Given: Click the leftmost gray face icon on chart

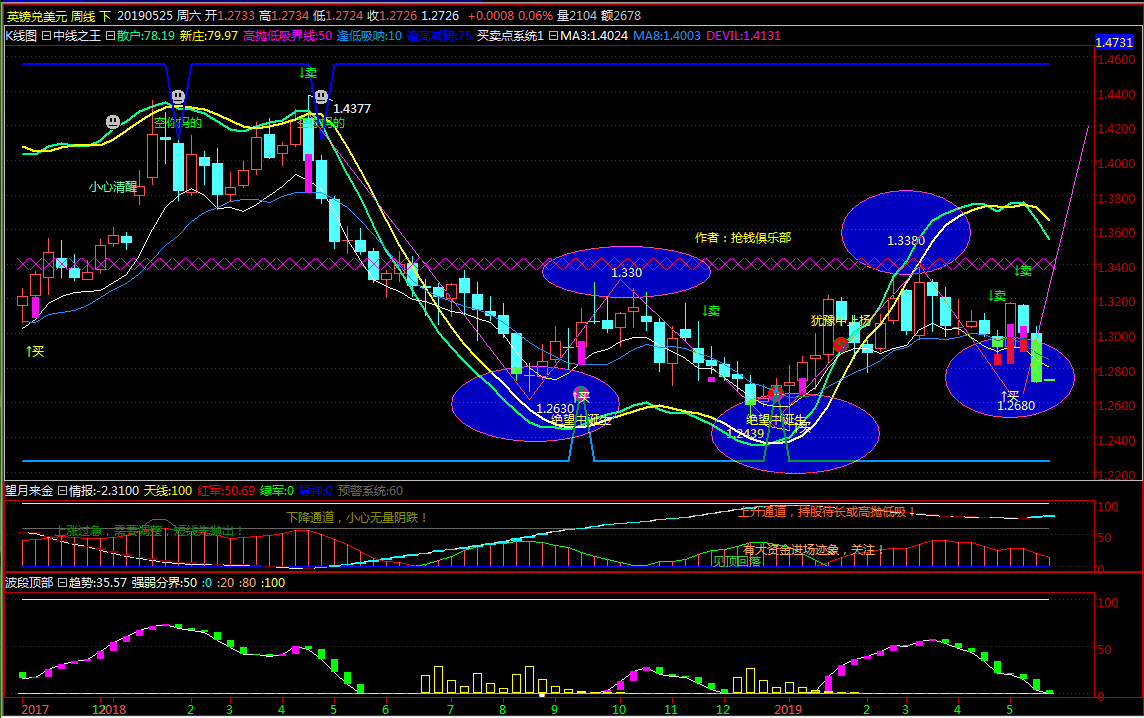Looking at the screenshot, I should [x=113, y=122].
